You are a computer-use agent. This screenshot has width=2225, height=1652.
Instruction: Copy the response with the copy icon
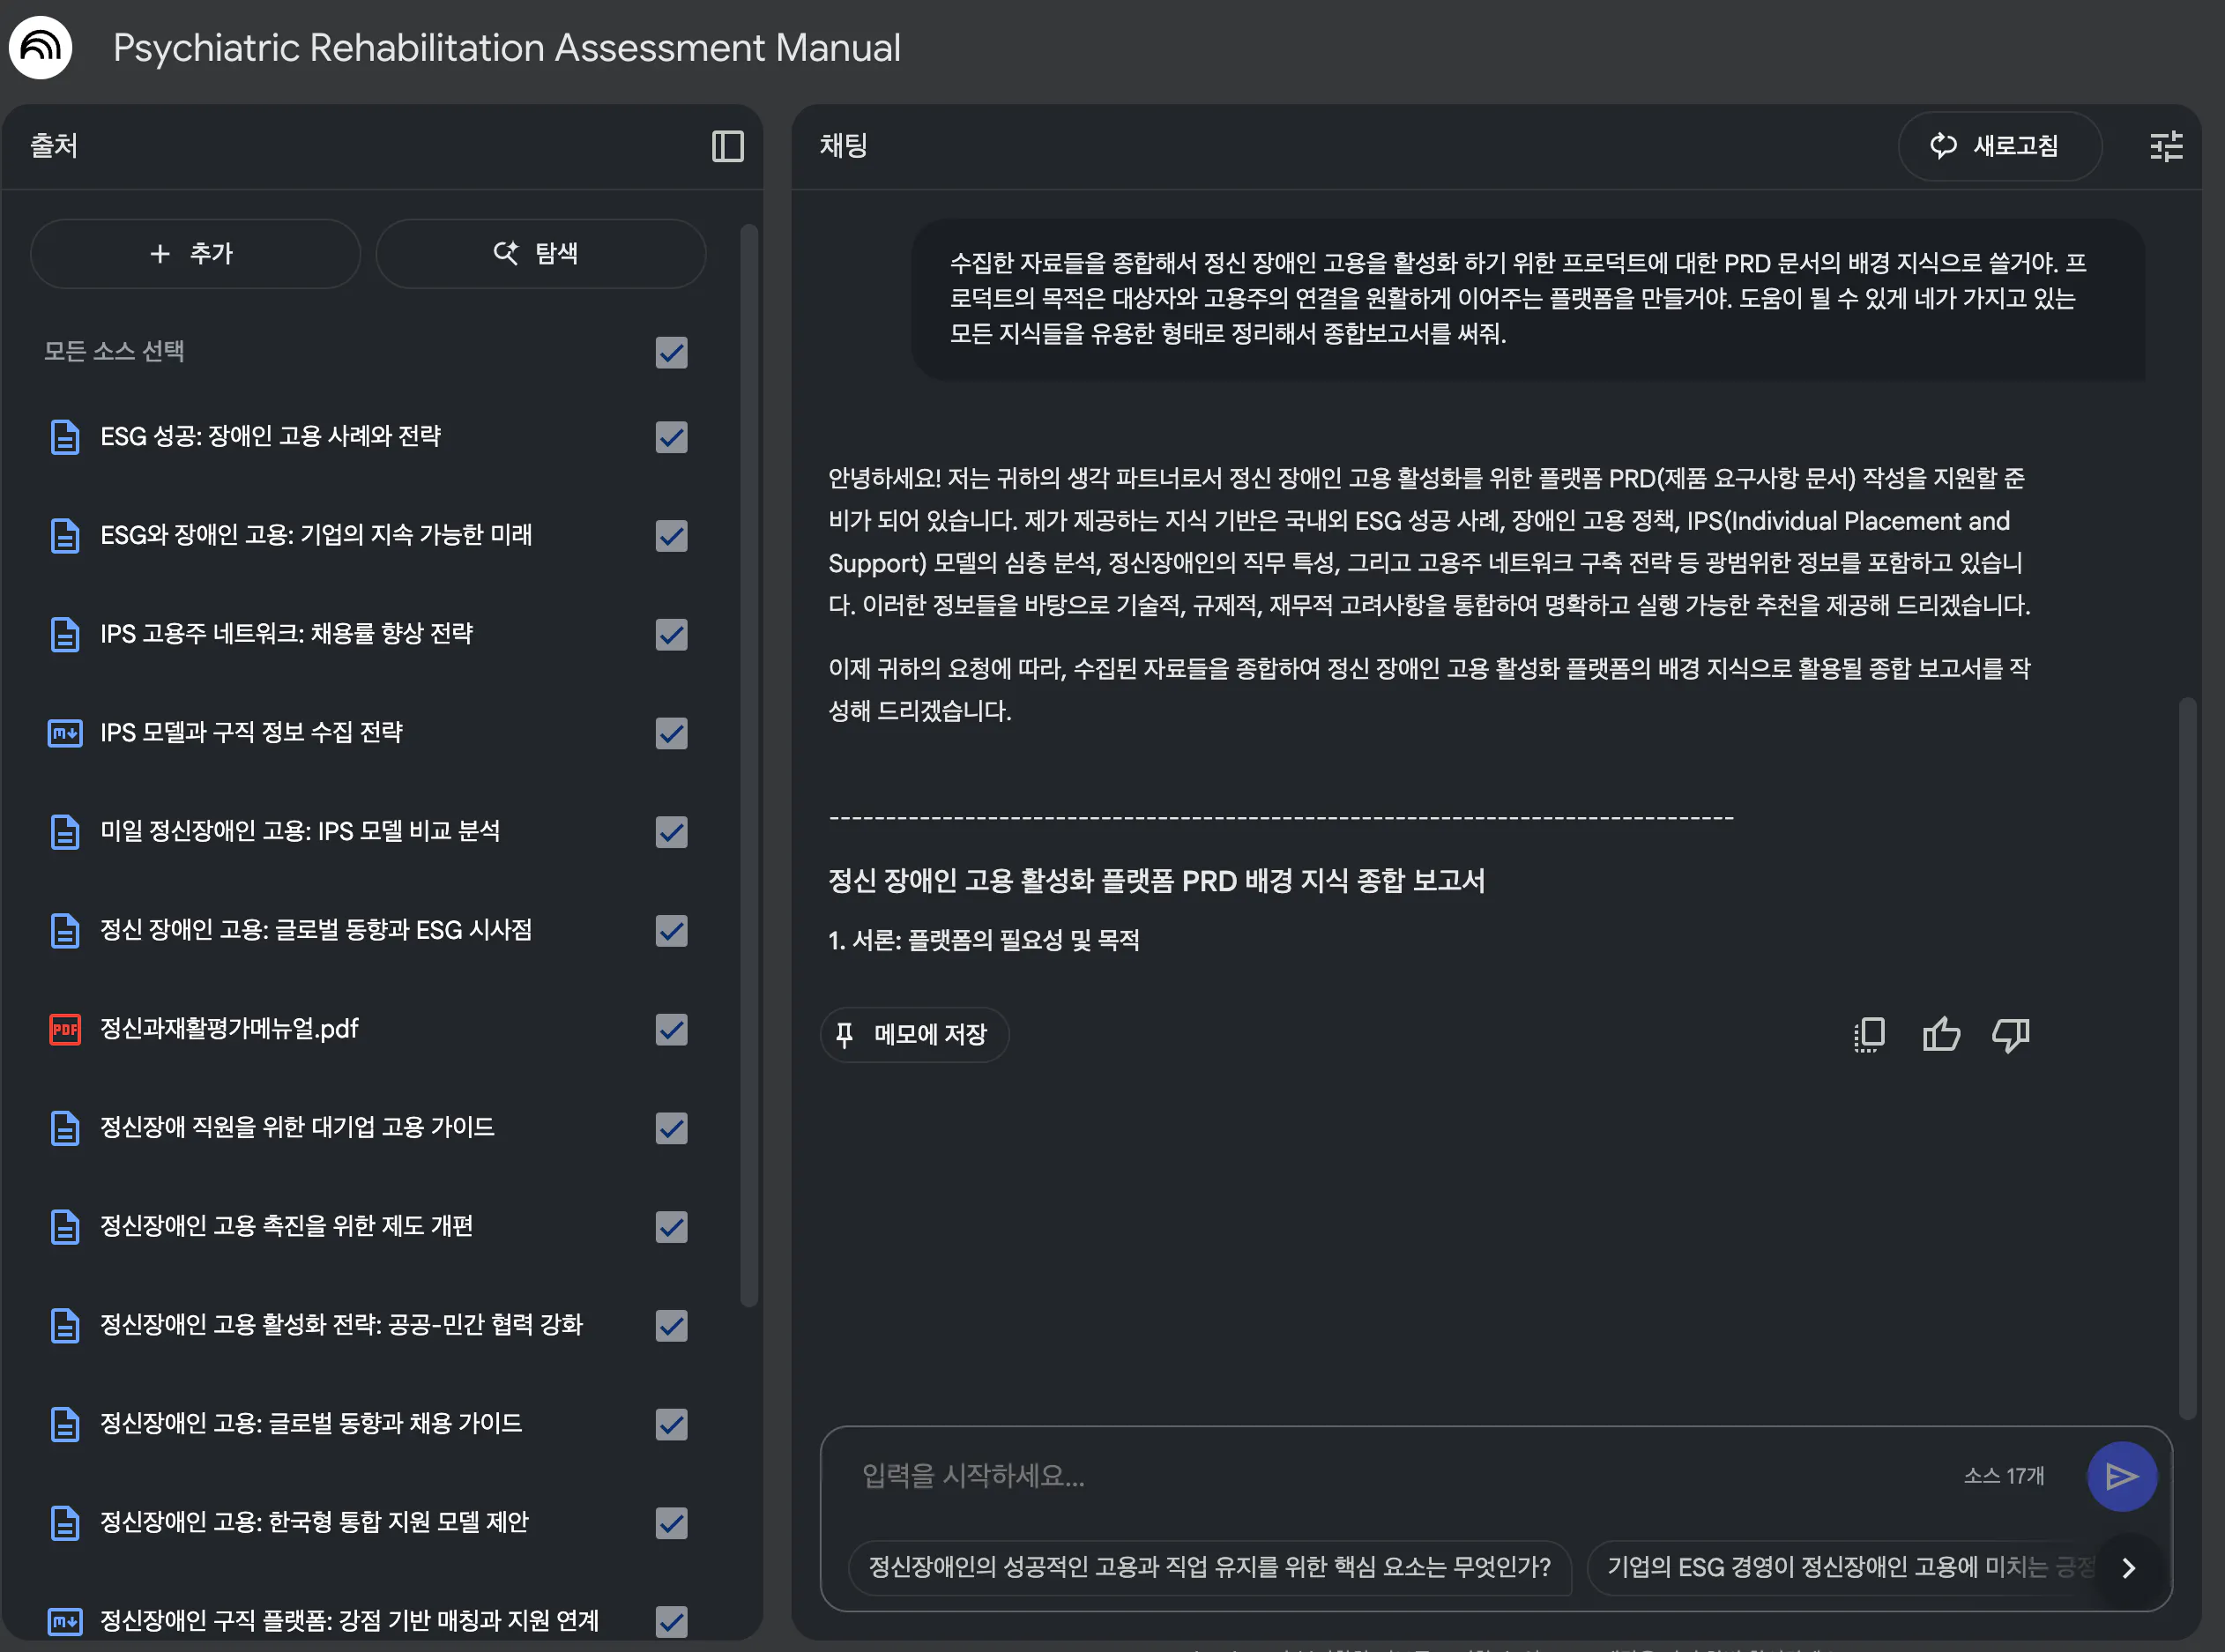click(x=1869, y=1034)
